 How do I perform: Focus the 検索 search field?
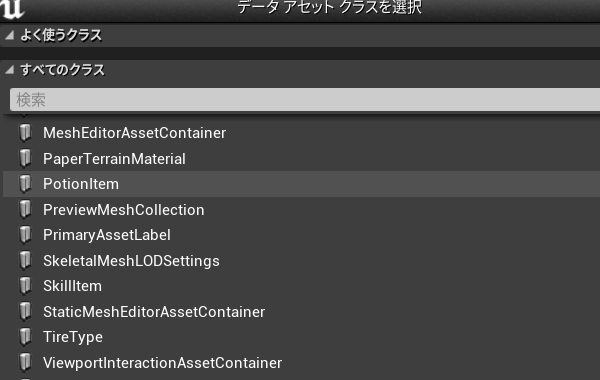click(305, 100)
